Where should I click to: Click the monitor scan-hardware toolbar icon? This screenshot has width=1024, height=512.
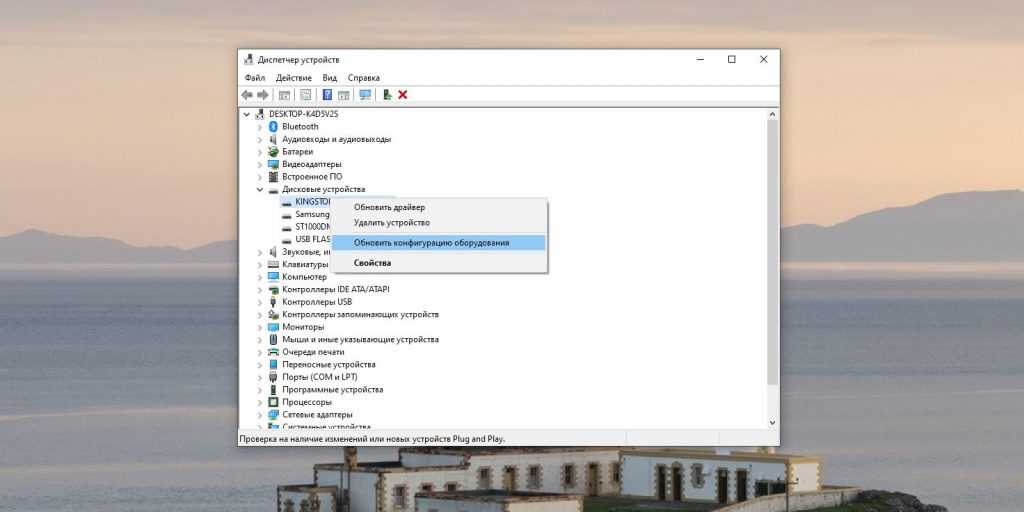365,95
